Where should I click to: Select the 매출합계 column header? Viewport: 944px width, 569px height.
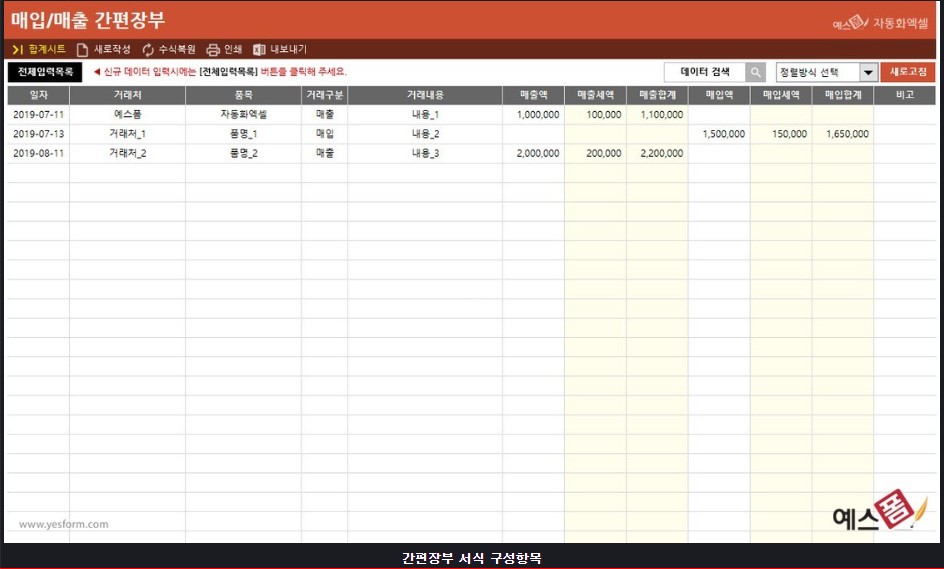[x=657, y=95]
